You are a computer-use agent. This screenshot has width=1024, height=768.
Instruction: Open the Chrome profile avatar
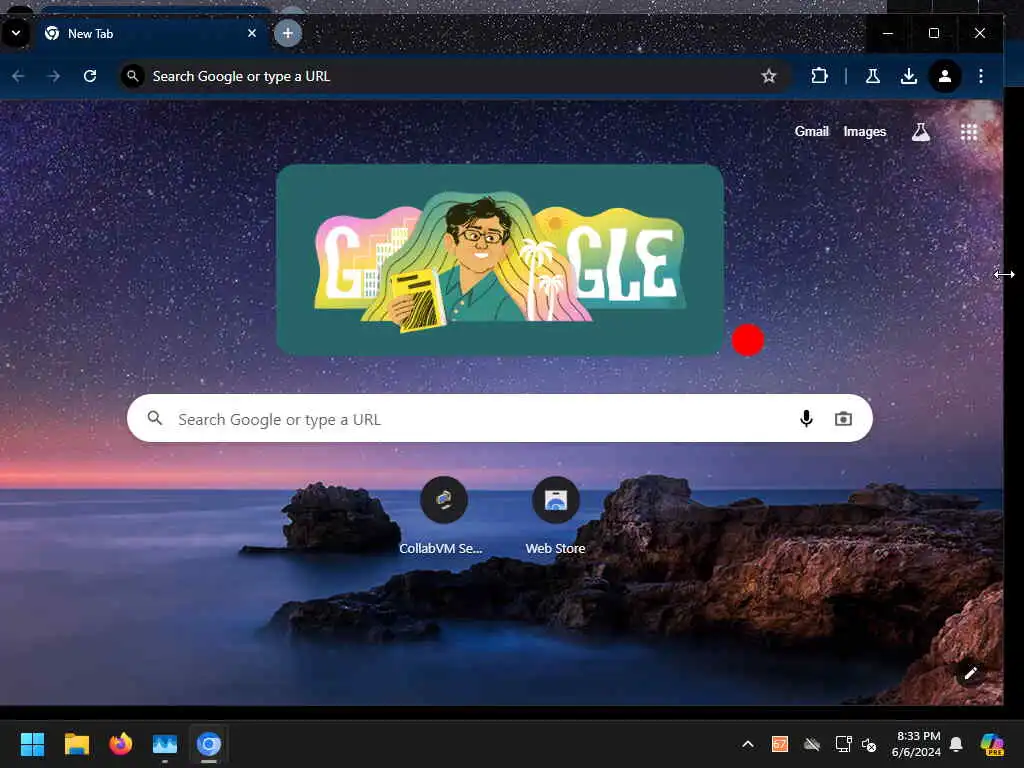pos(945,76)
